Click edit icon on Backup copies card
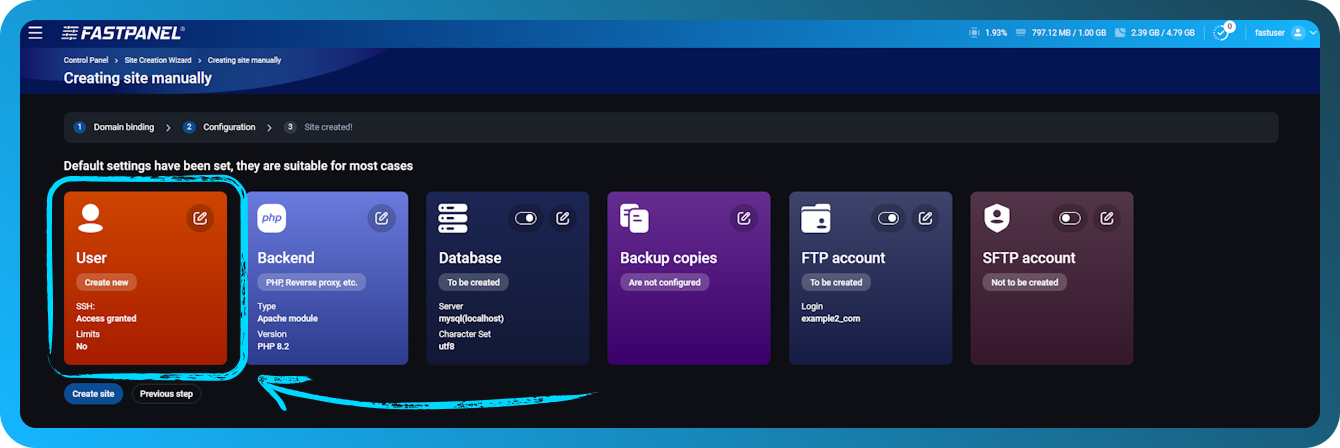Screen dimensions: 1340x448 (744, 218)
